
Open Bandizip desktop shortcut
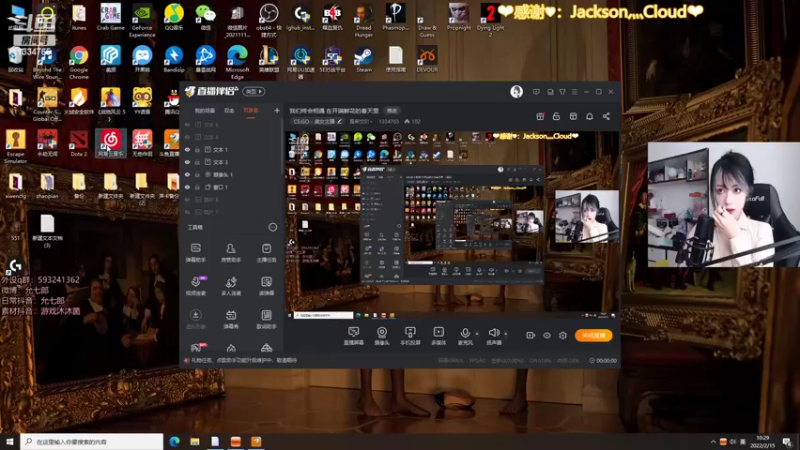(173, 59)
